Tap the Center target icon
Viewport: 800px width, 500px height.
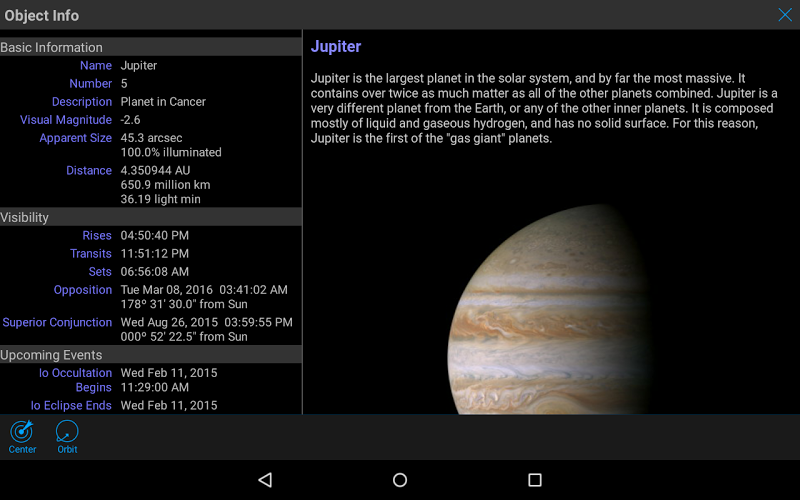tap(22, 437)
